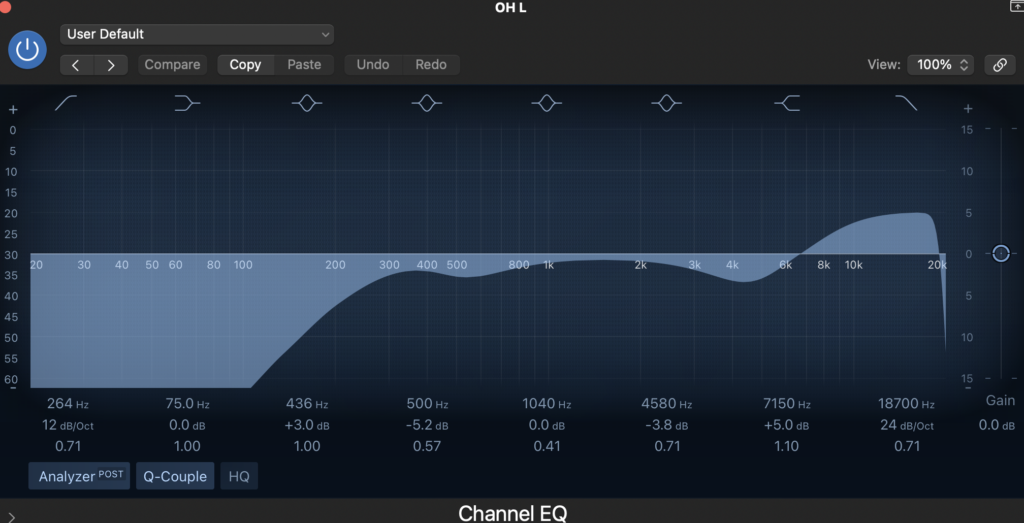Click the 4580 Hz frequency value field
This screenshot has width=1024, height=523.
tap(666, 404)
